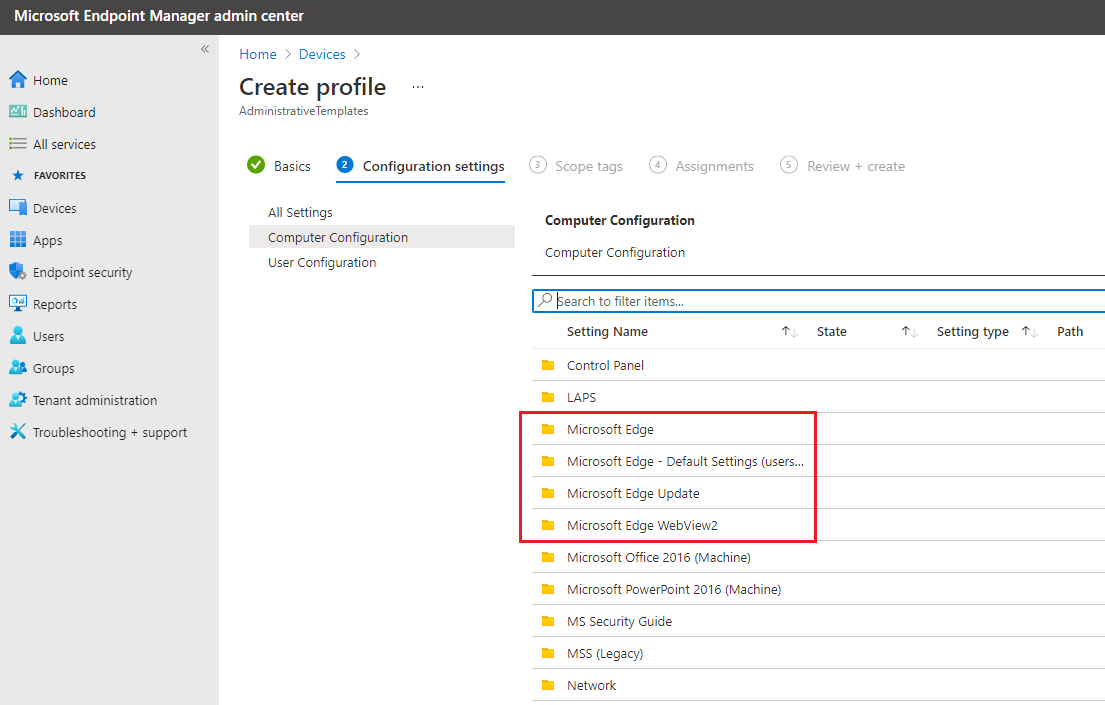Open the MS Security Guide folder icon
1105x705 pixels.
pos(548,621)
